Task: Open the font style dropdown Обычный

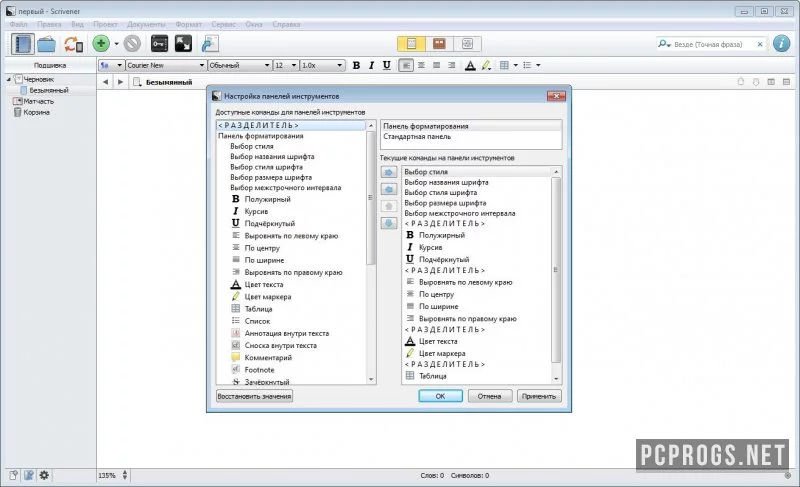Action: coord(239,65)
